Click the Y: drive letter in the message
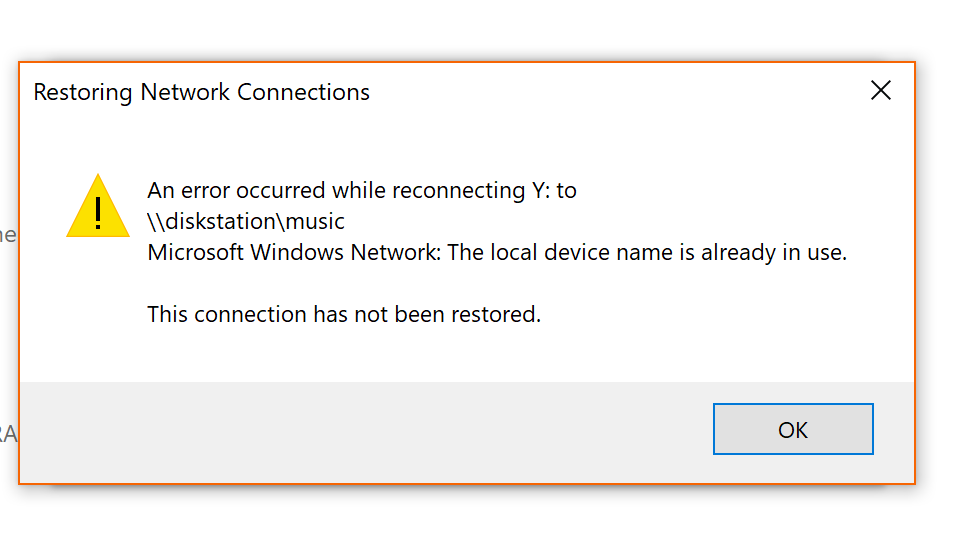This screenshot has height=549, width=974. click(545, 190)
